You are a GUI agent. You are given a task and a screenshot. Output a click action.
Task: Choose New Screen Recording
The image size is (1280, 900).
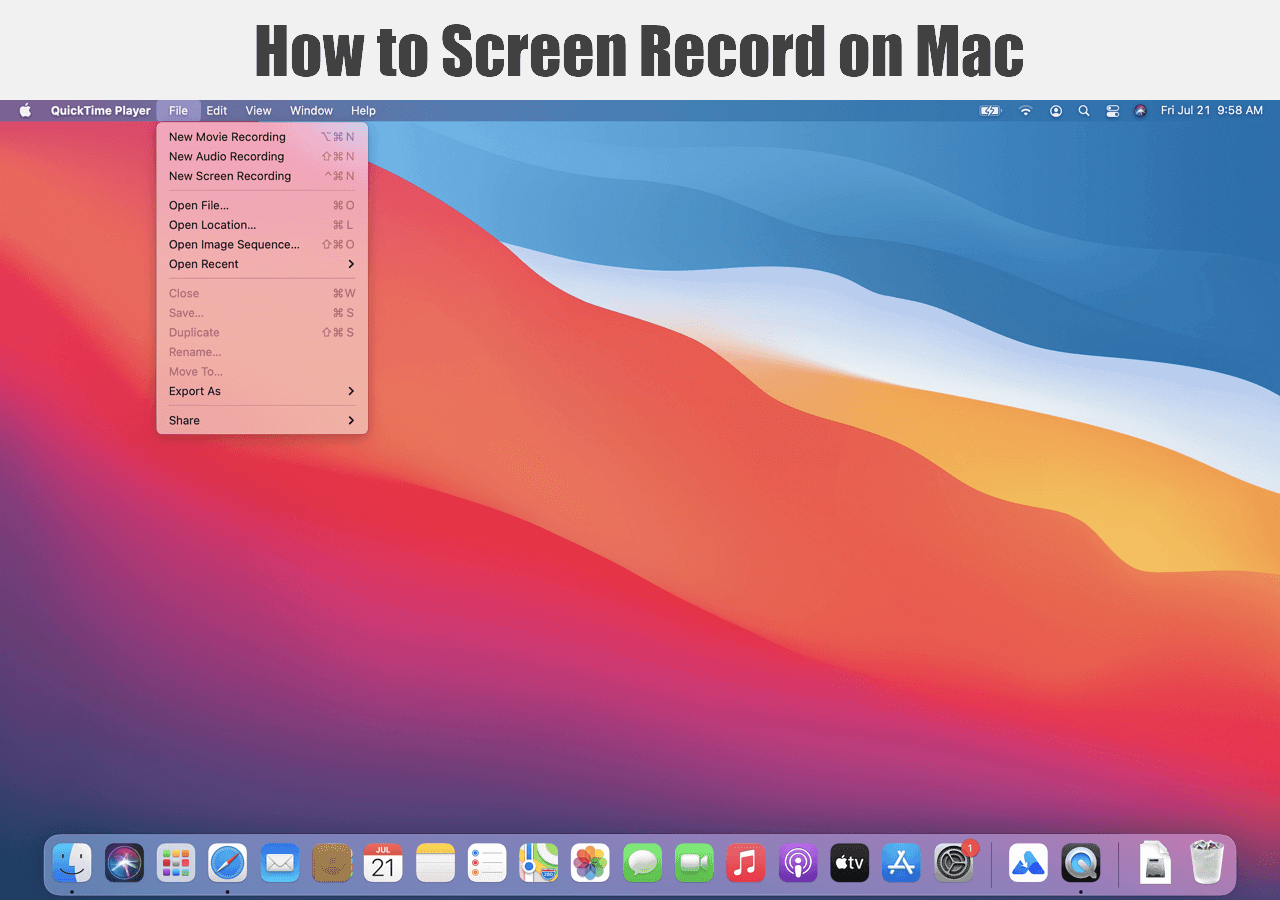230,175
